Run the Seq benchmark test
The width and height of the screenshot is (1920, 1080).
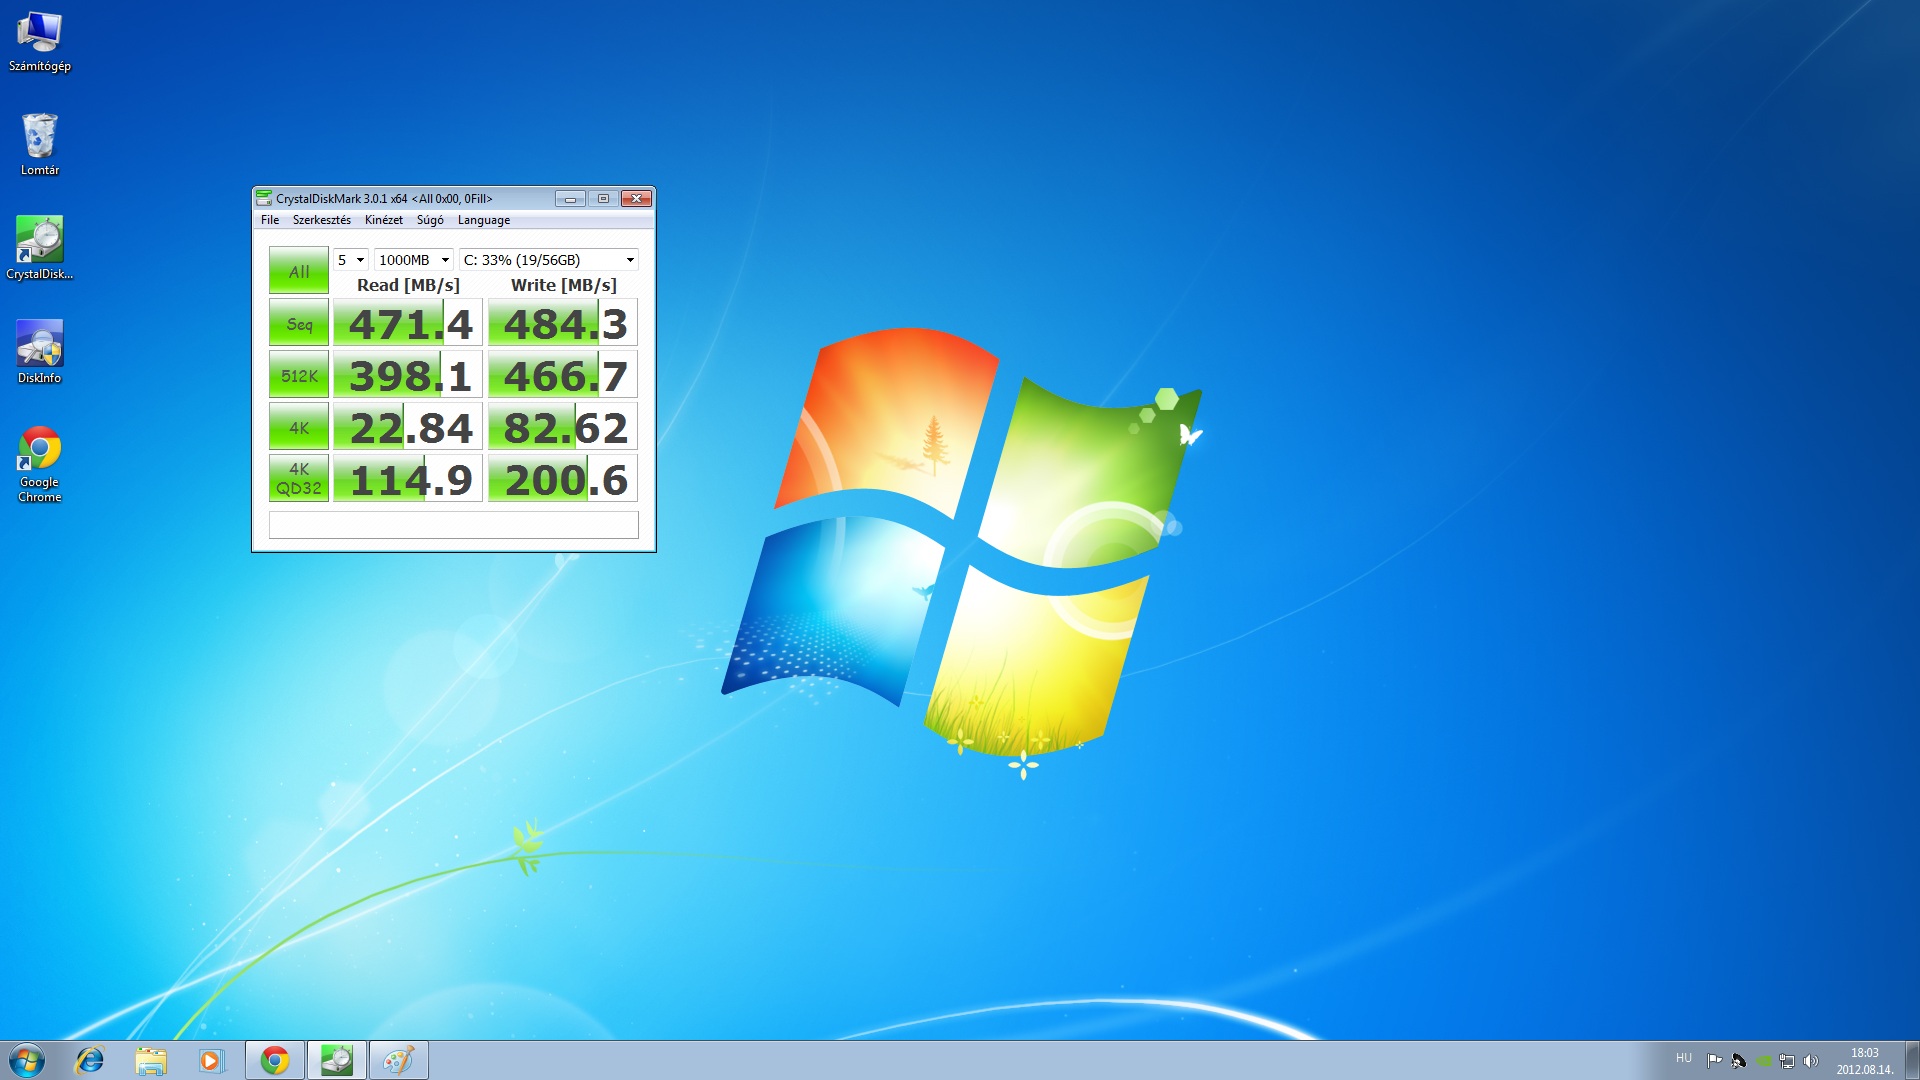(298, 323)
